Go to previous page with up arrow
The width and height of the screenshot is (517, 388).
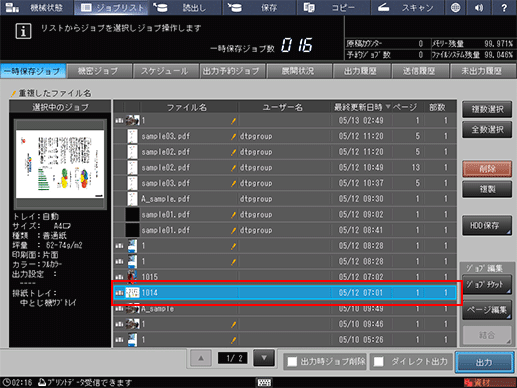pyautogui.click(x=201, y=358)
